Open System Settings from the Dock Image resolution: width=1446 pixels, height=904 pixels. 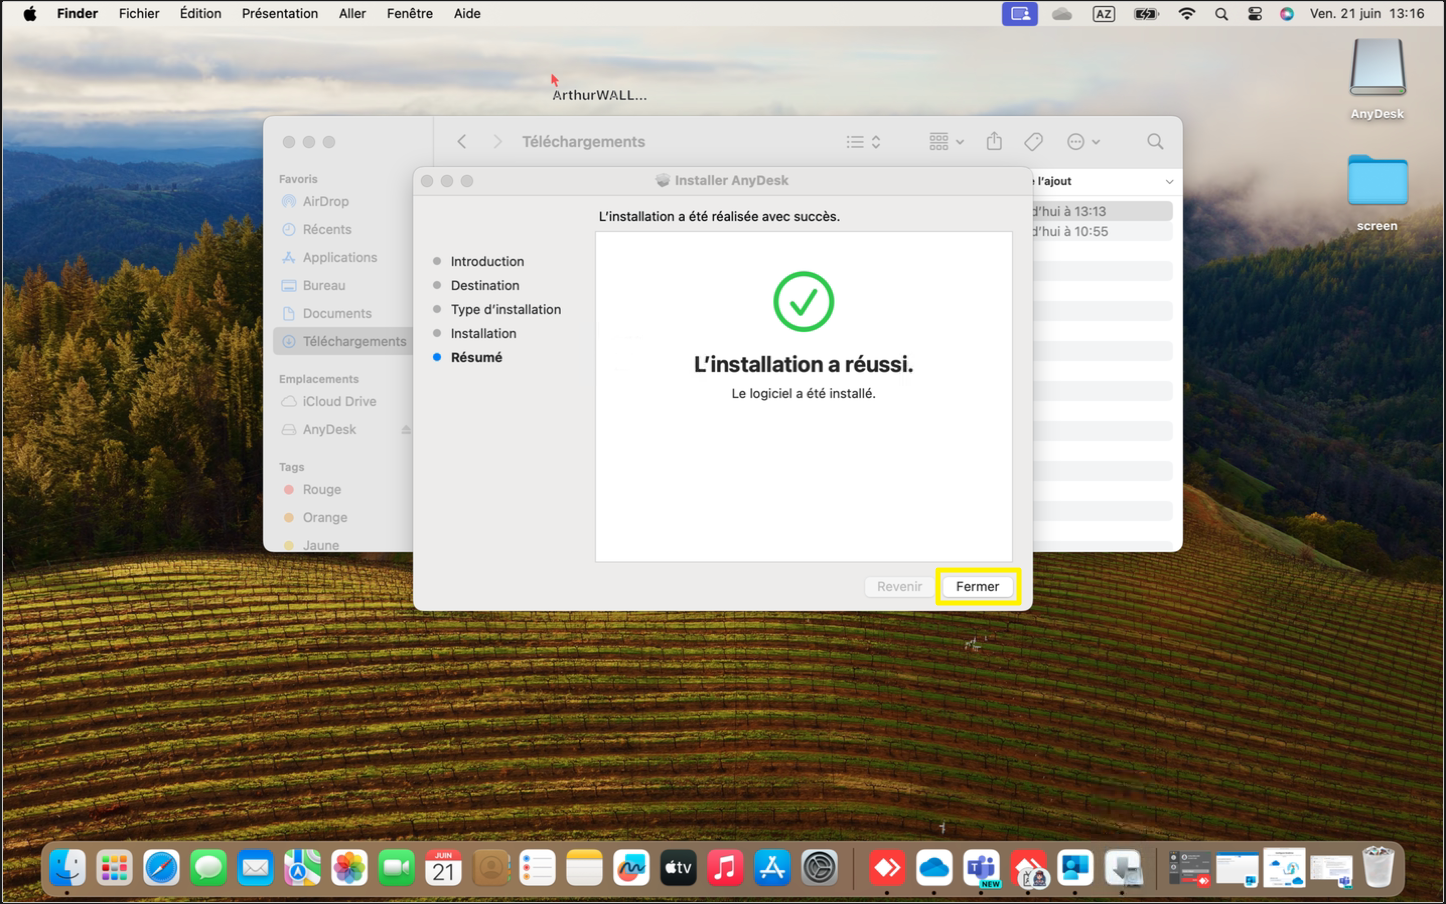click(x=819, y=868)
